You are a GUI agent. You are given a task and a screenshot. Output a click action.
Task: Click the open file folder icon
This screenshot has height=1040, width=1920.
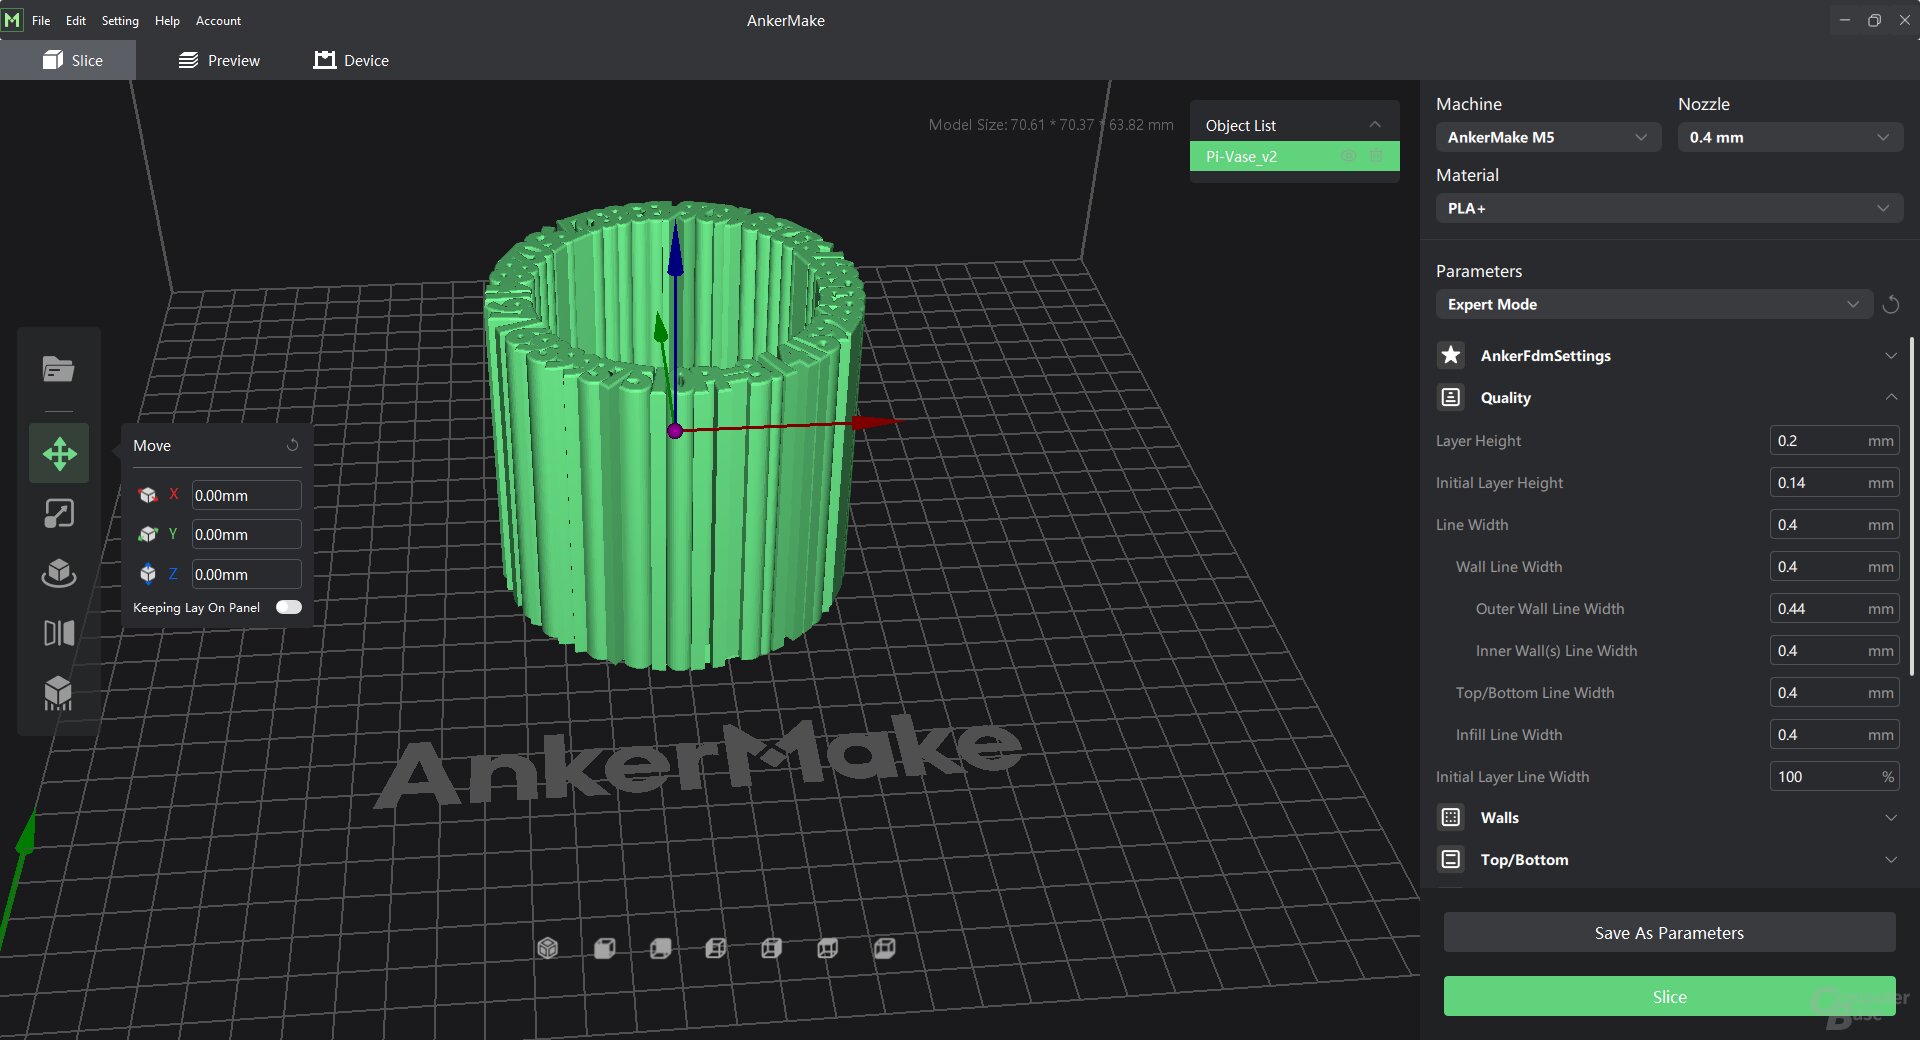tap(58, 370)
